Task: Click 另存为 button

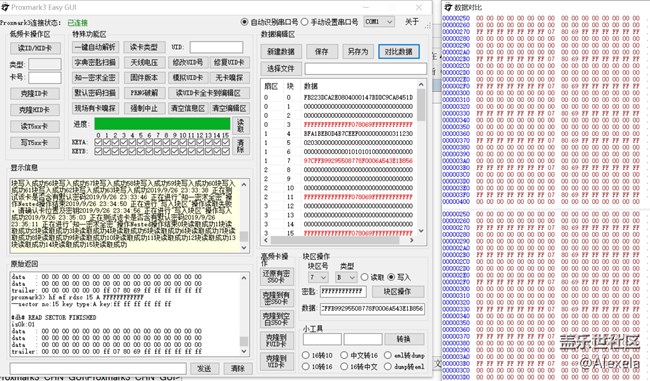Action: pos(358,52)
